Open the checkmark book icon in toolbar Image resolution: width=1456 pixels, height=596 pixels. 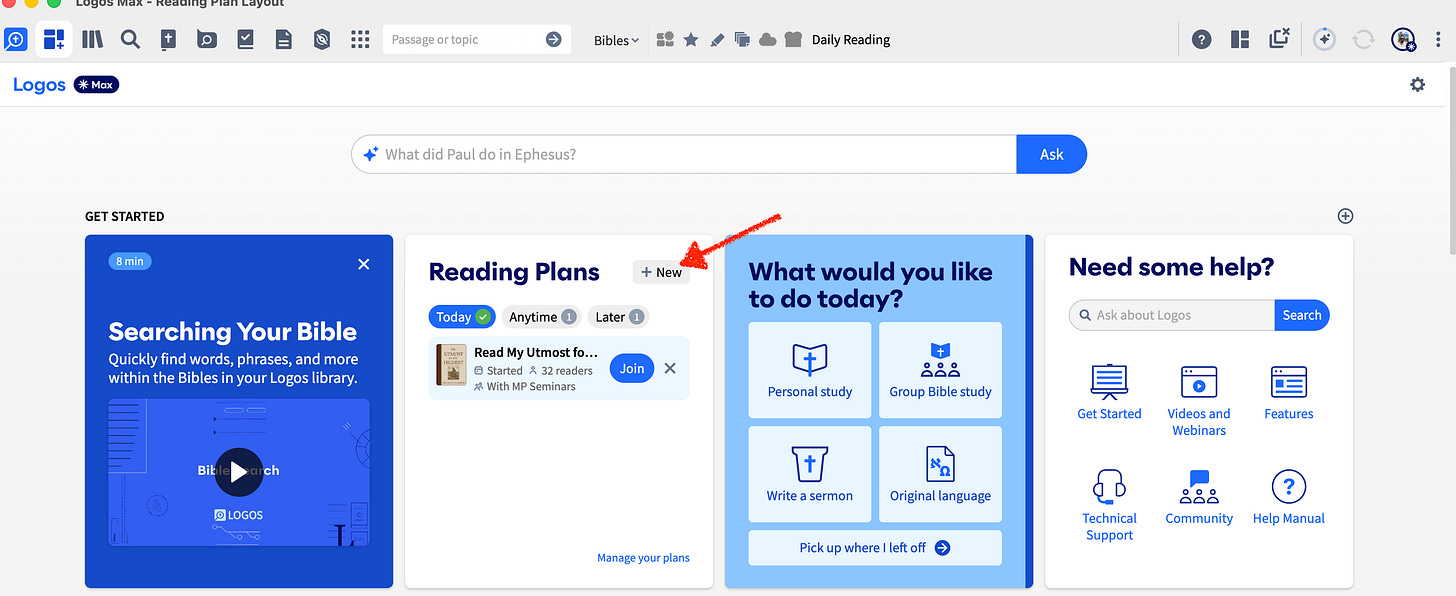[245, 40]
